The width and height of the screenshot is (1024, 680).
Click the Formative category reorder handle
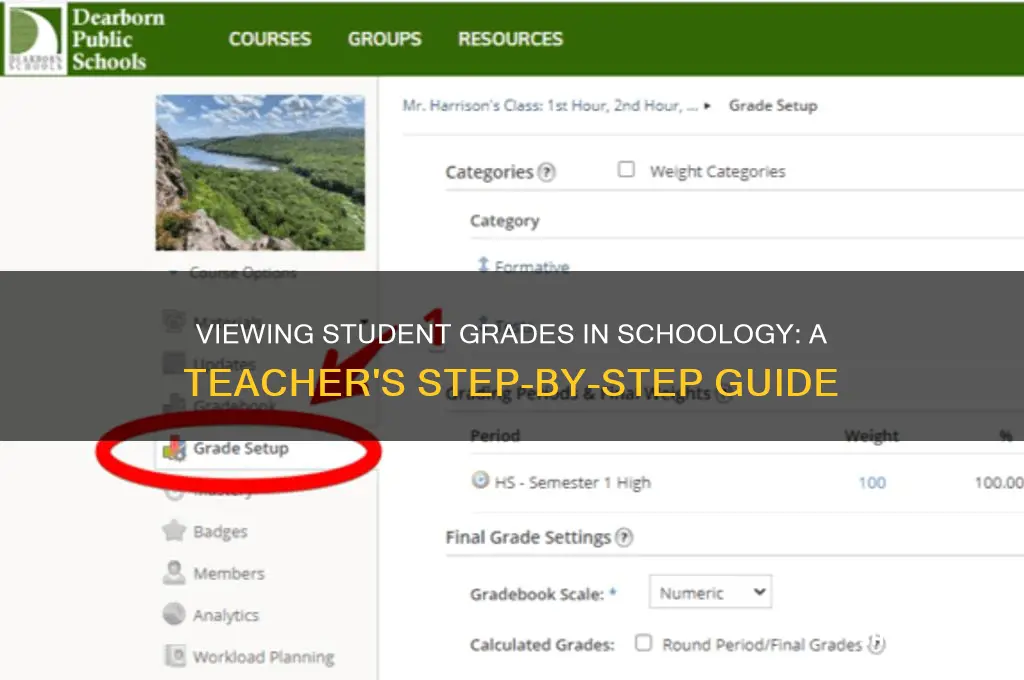pyautogui.click(x=483, y=264)
